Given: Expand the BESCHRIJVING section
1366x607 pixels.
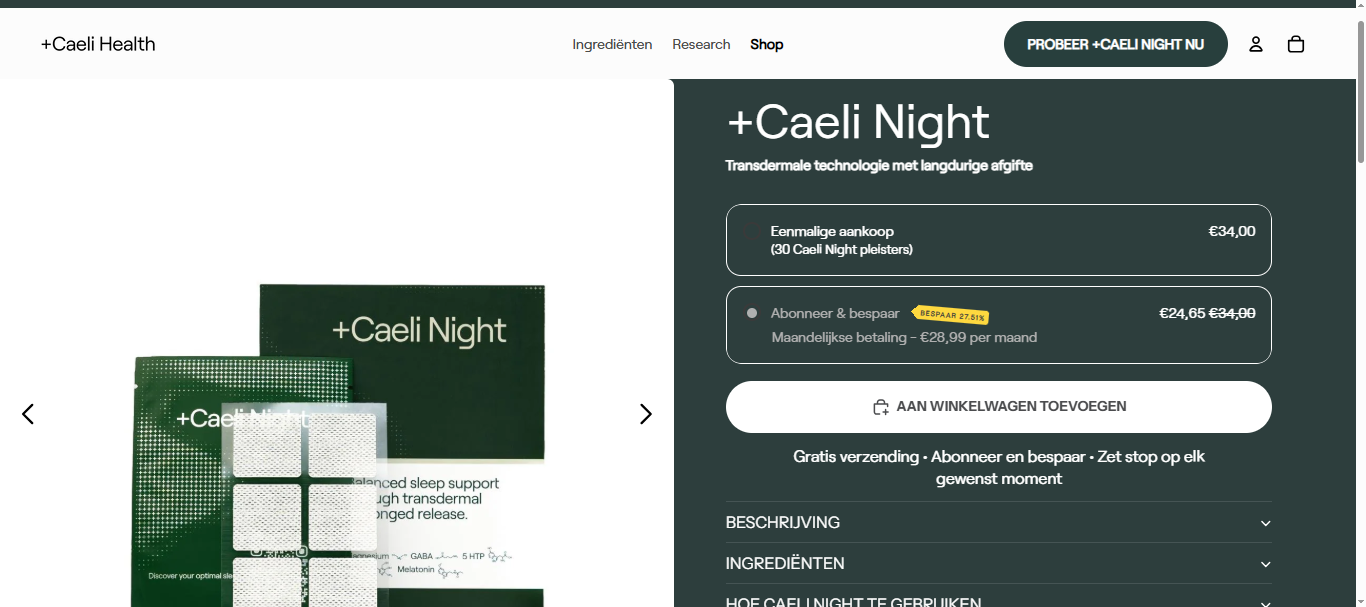Looking at the screenshot, I should pyautogui.click(x=998, y=522).
